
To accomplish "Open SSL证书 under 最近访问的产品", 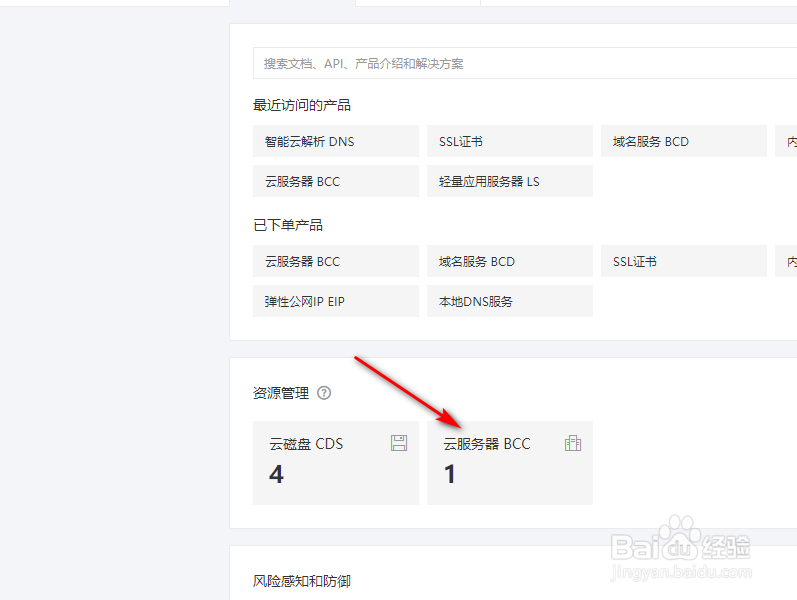I will [x=510, y=141].
